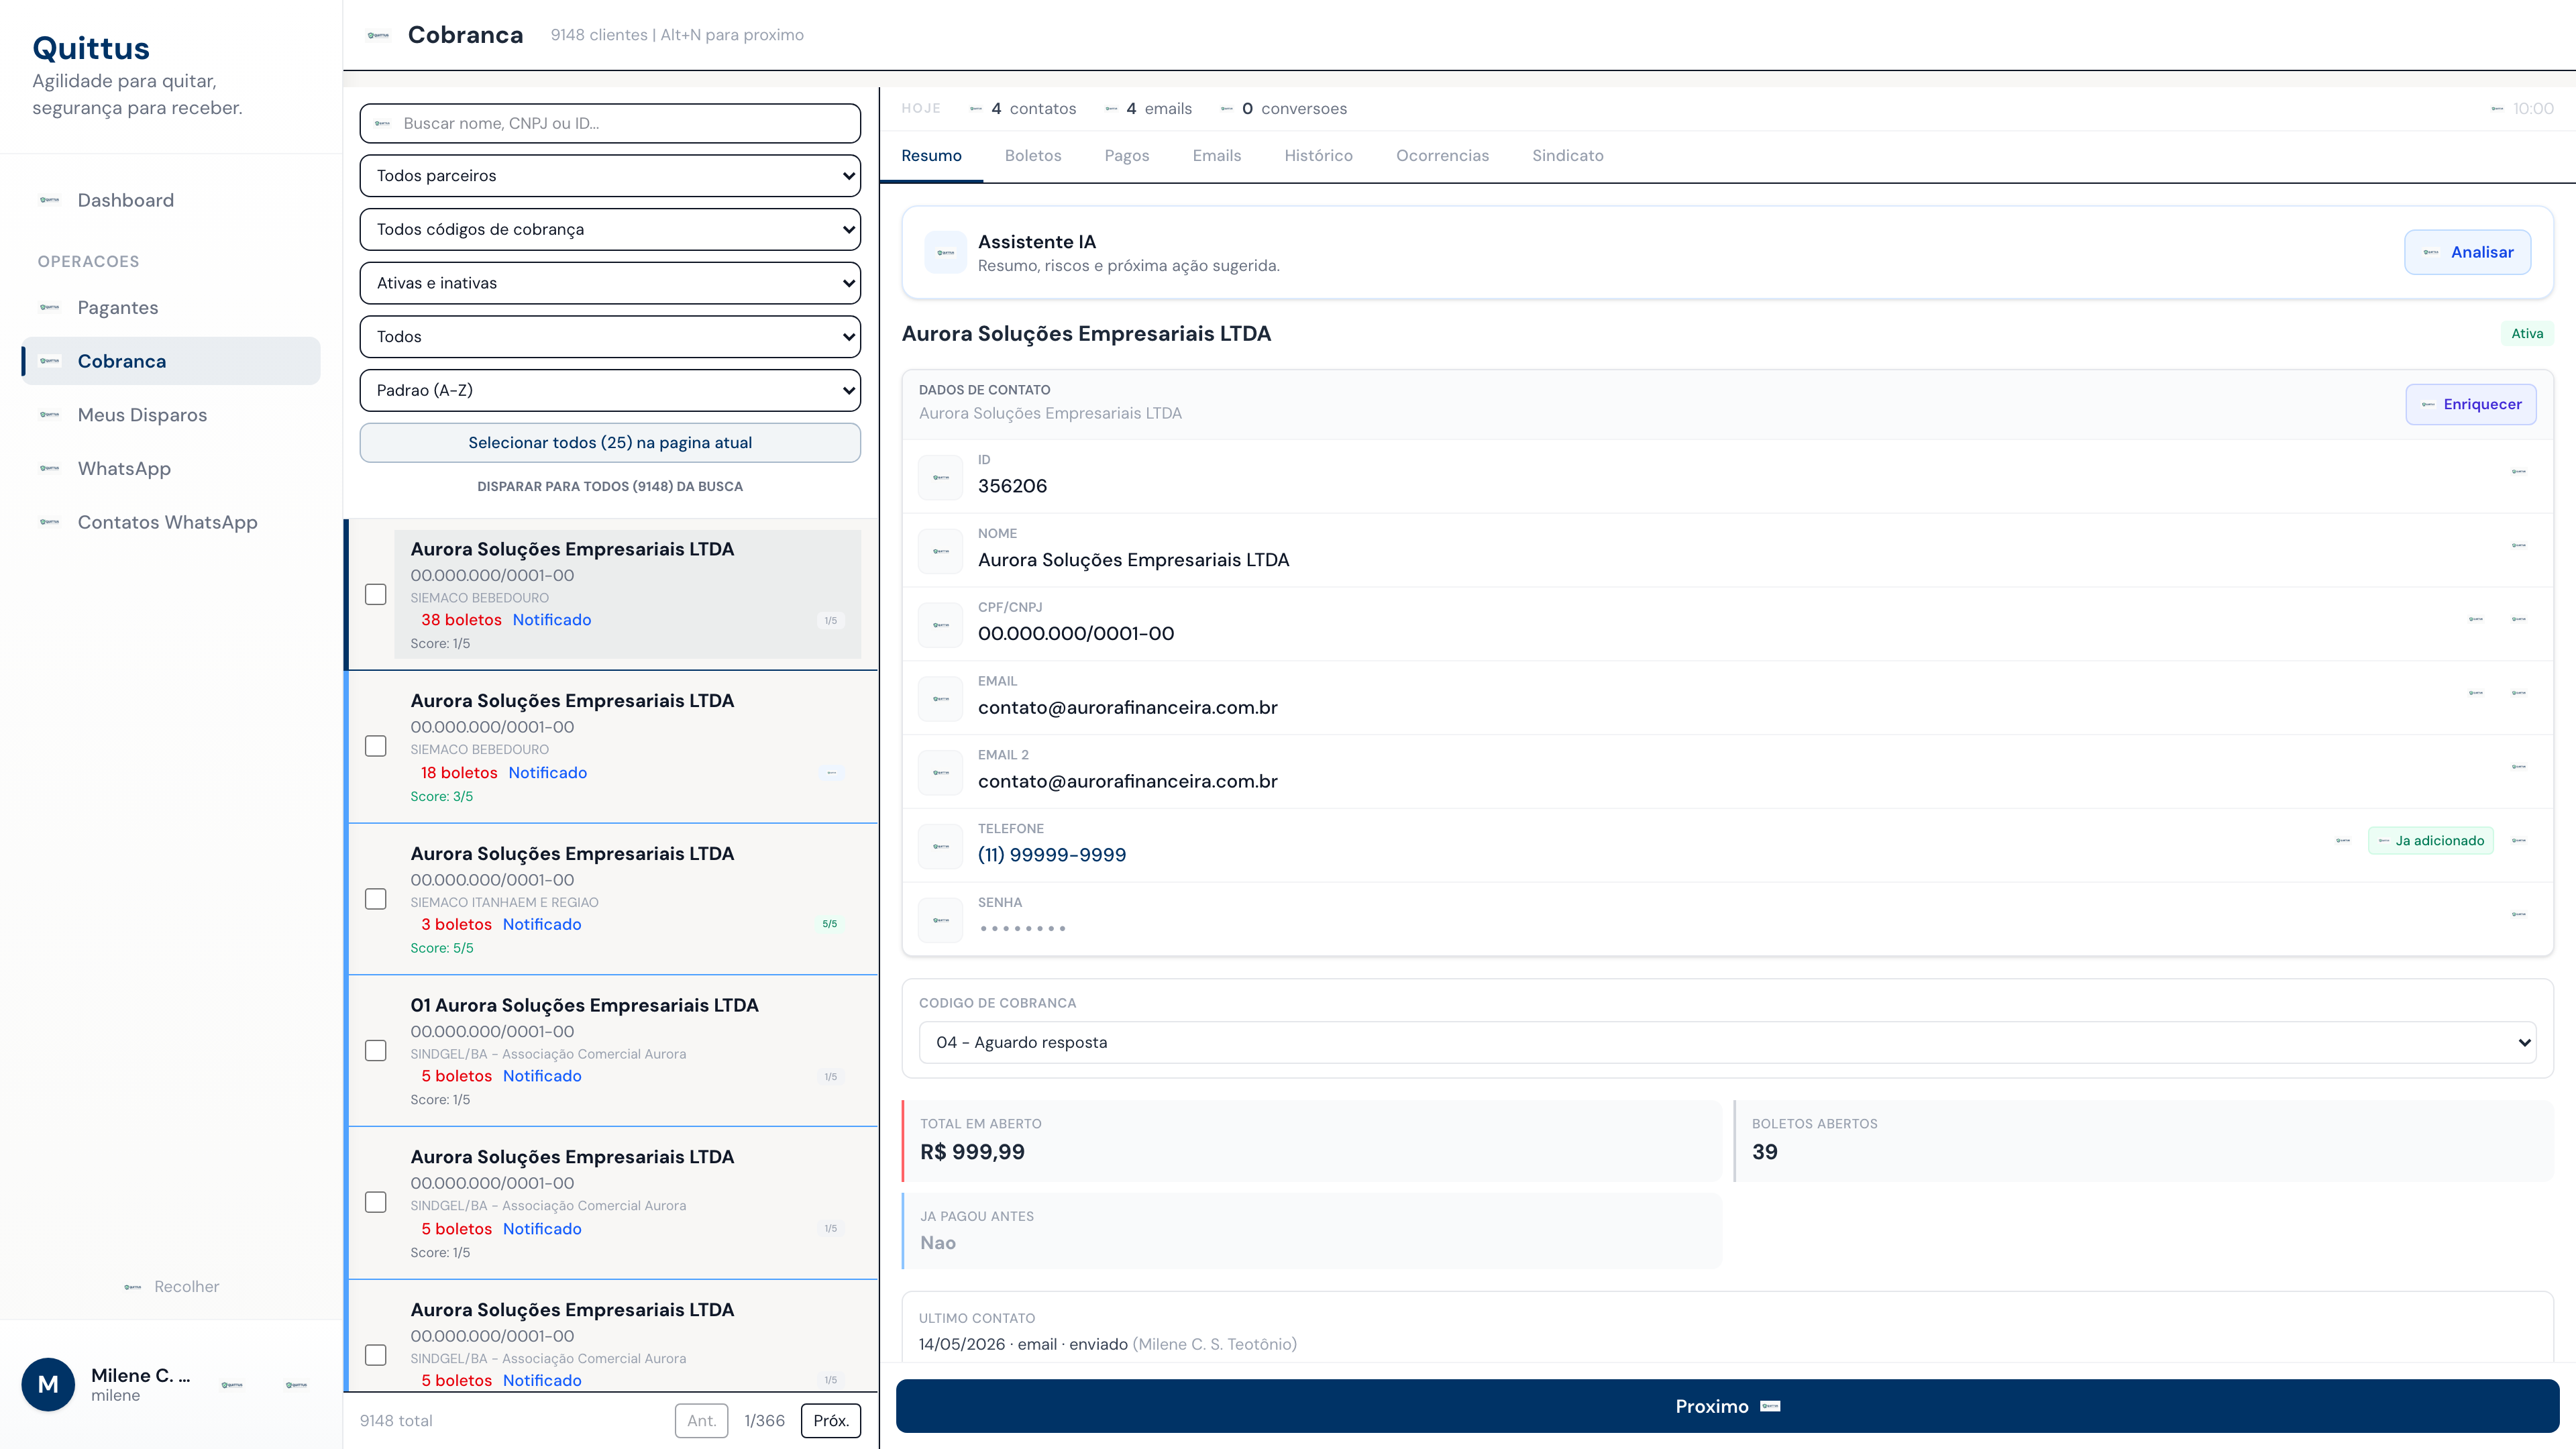This screenshot has height=1449, width=2576.
Task: Click the Dashboard icon in the sidebar
Action: click(x=49, y=200)
